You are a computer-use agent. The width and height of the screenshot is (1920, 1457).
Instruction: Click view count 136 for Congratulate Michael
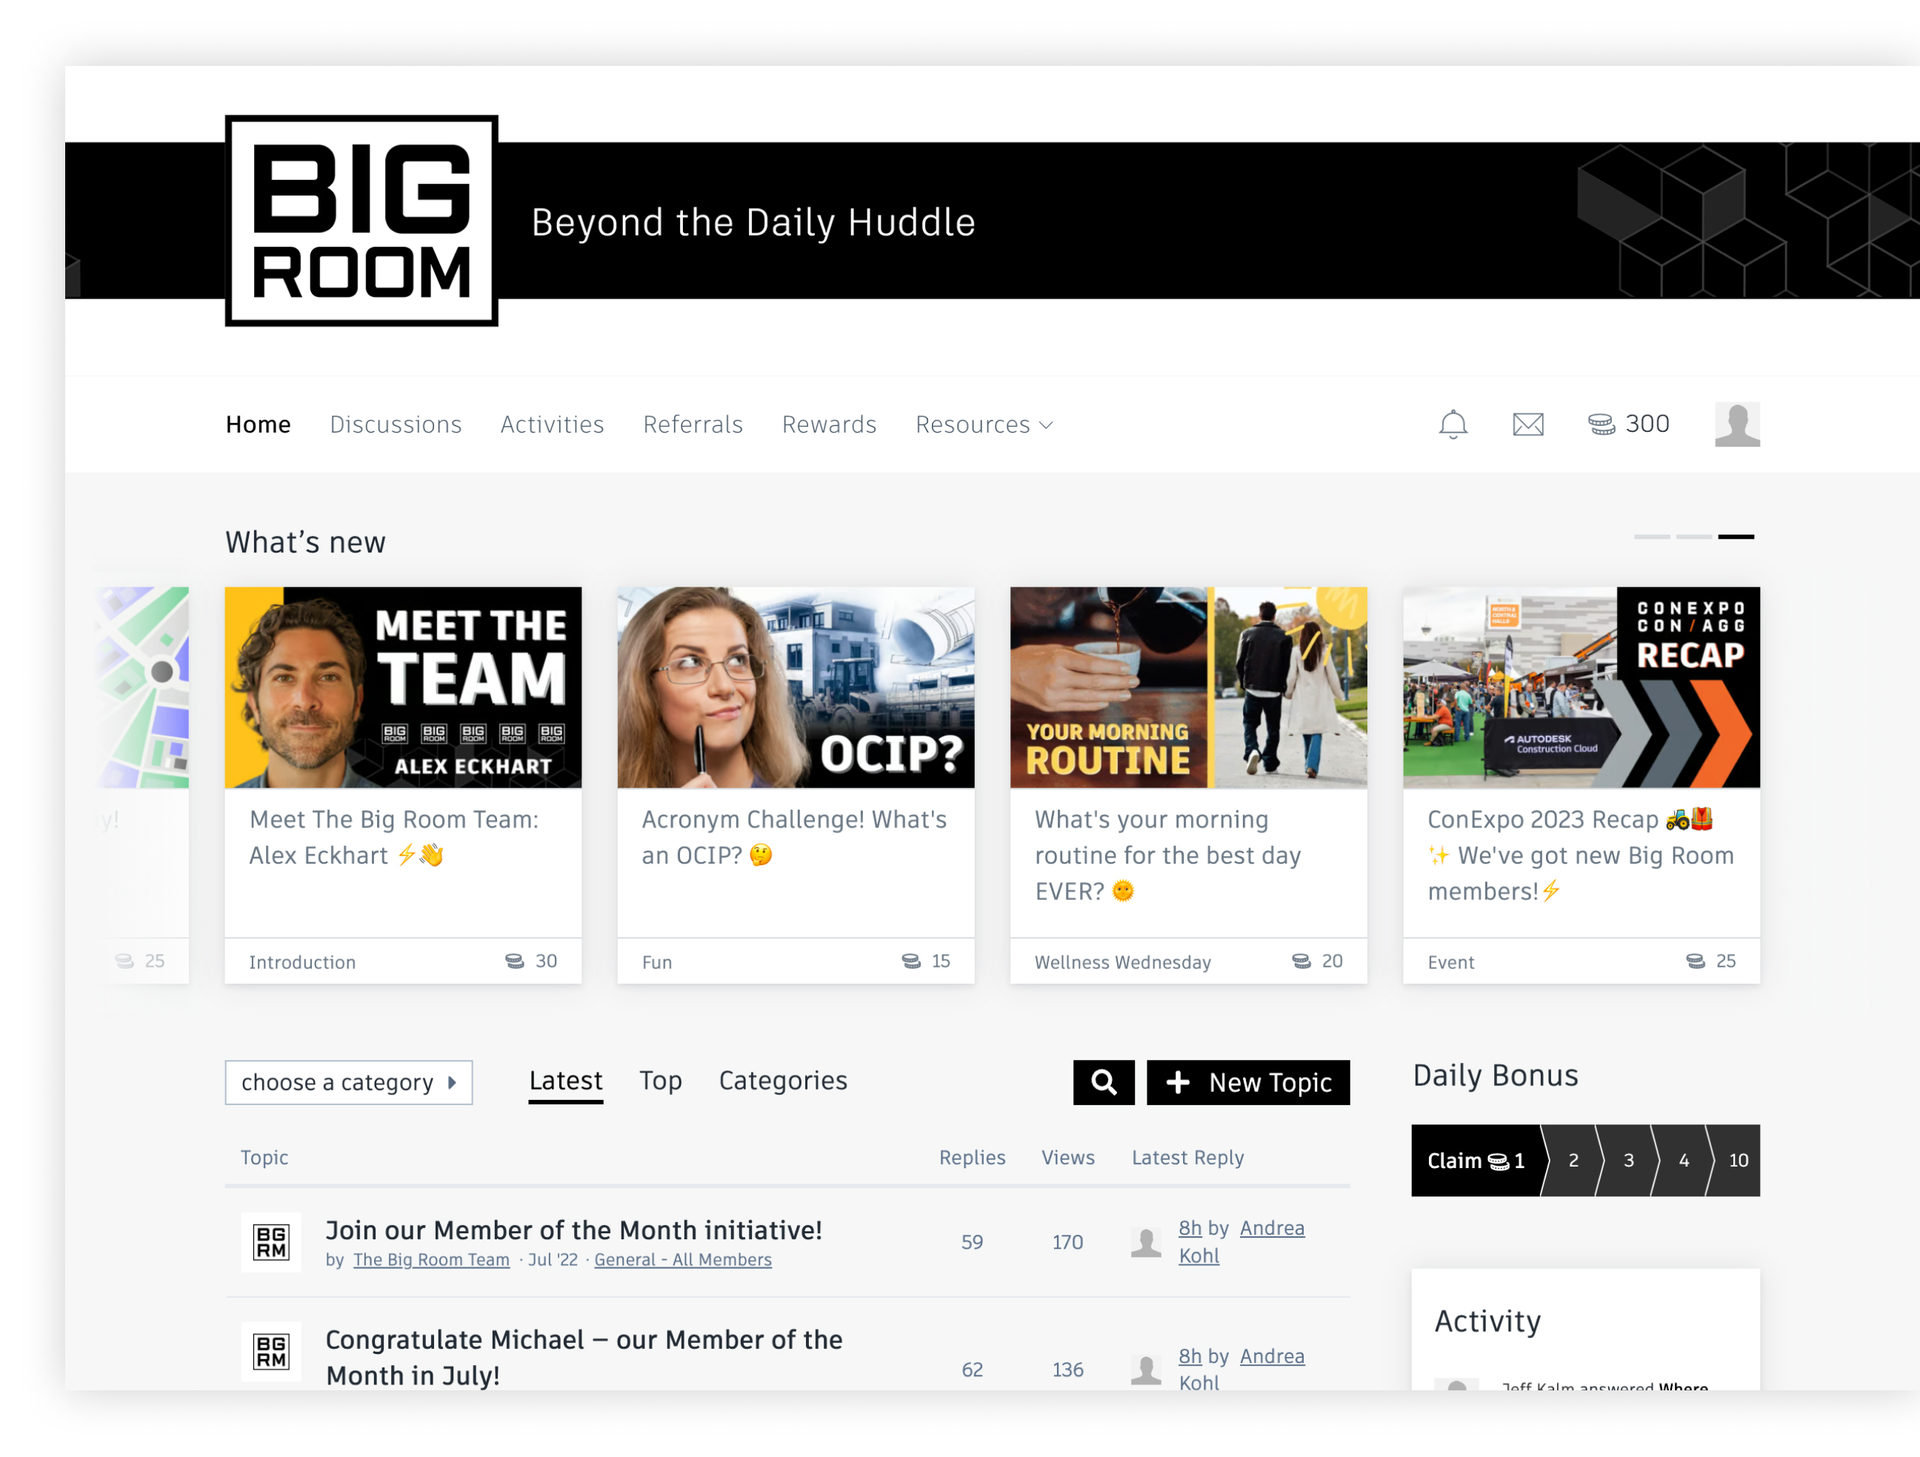click(1068, 1369)
